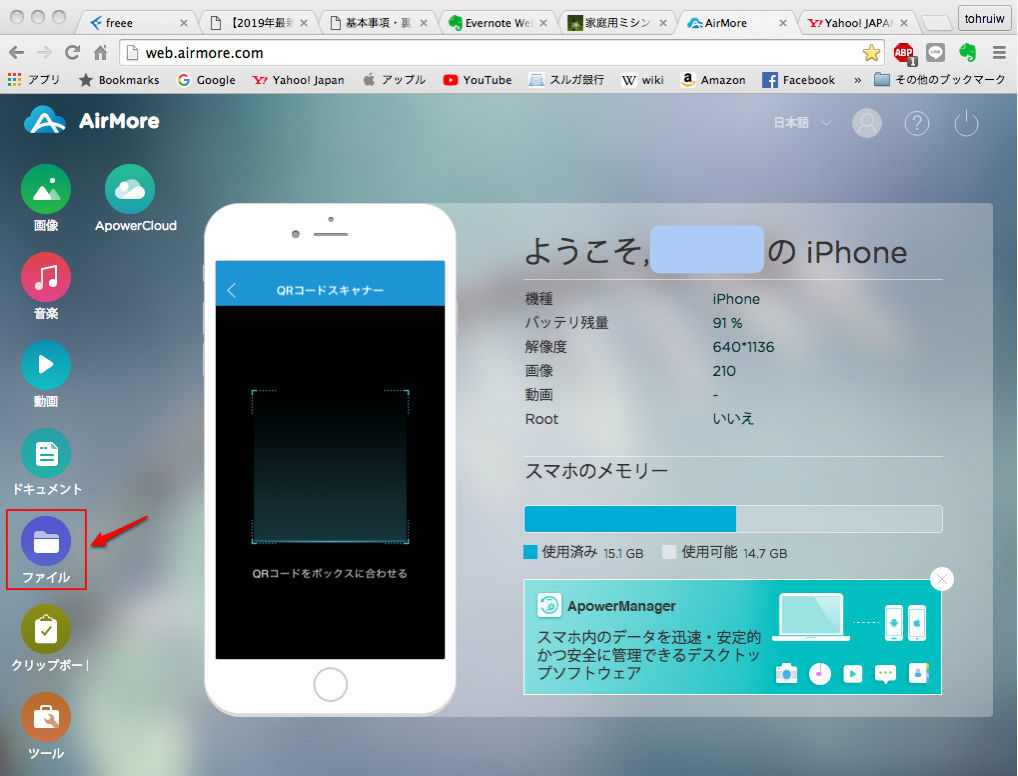Viewport: 1018px width, 776px height.
Task: Go to the browser home page
Action: (x=101, y=53)
